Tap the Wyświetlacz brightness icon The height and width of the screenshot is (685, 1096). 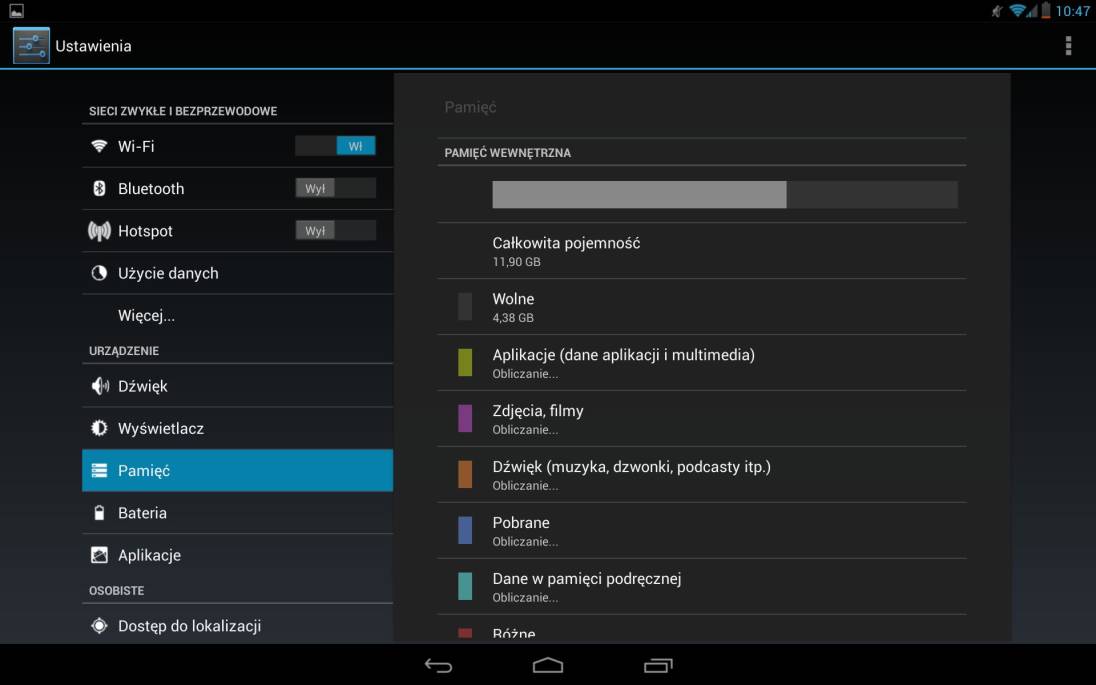tap(99, 428)
